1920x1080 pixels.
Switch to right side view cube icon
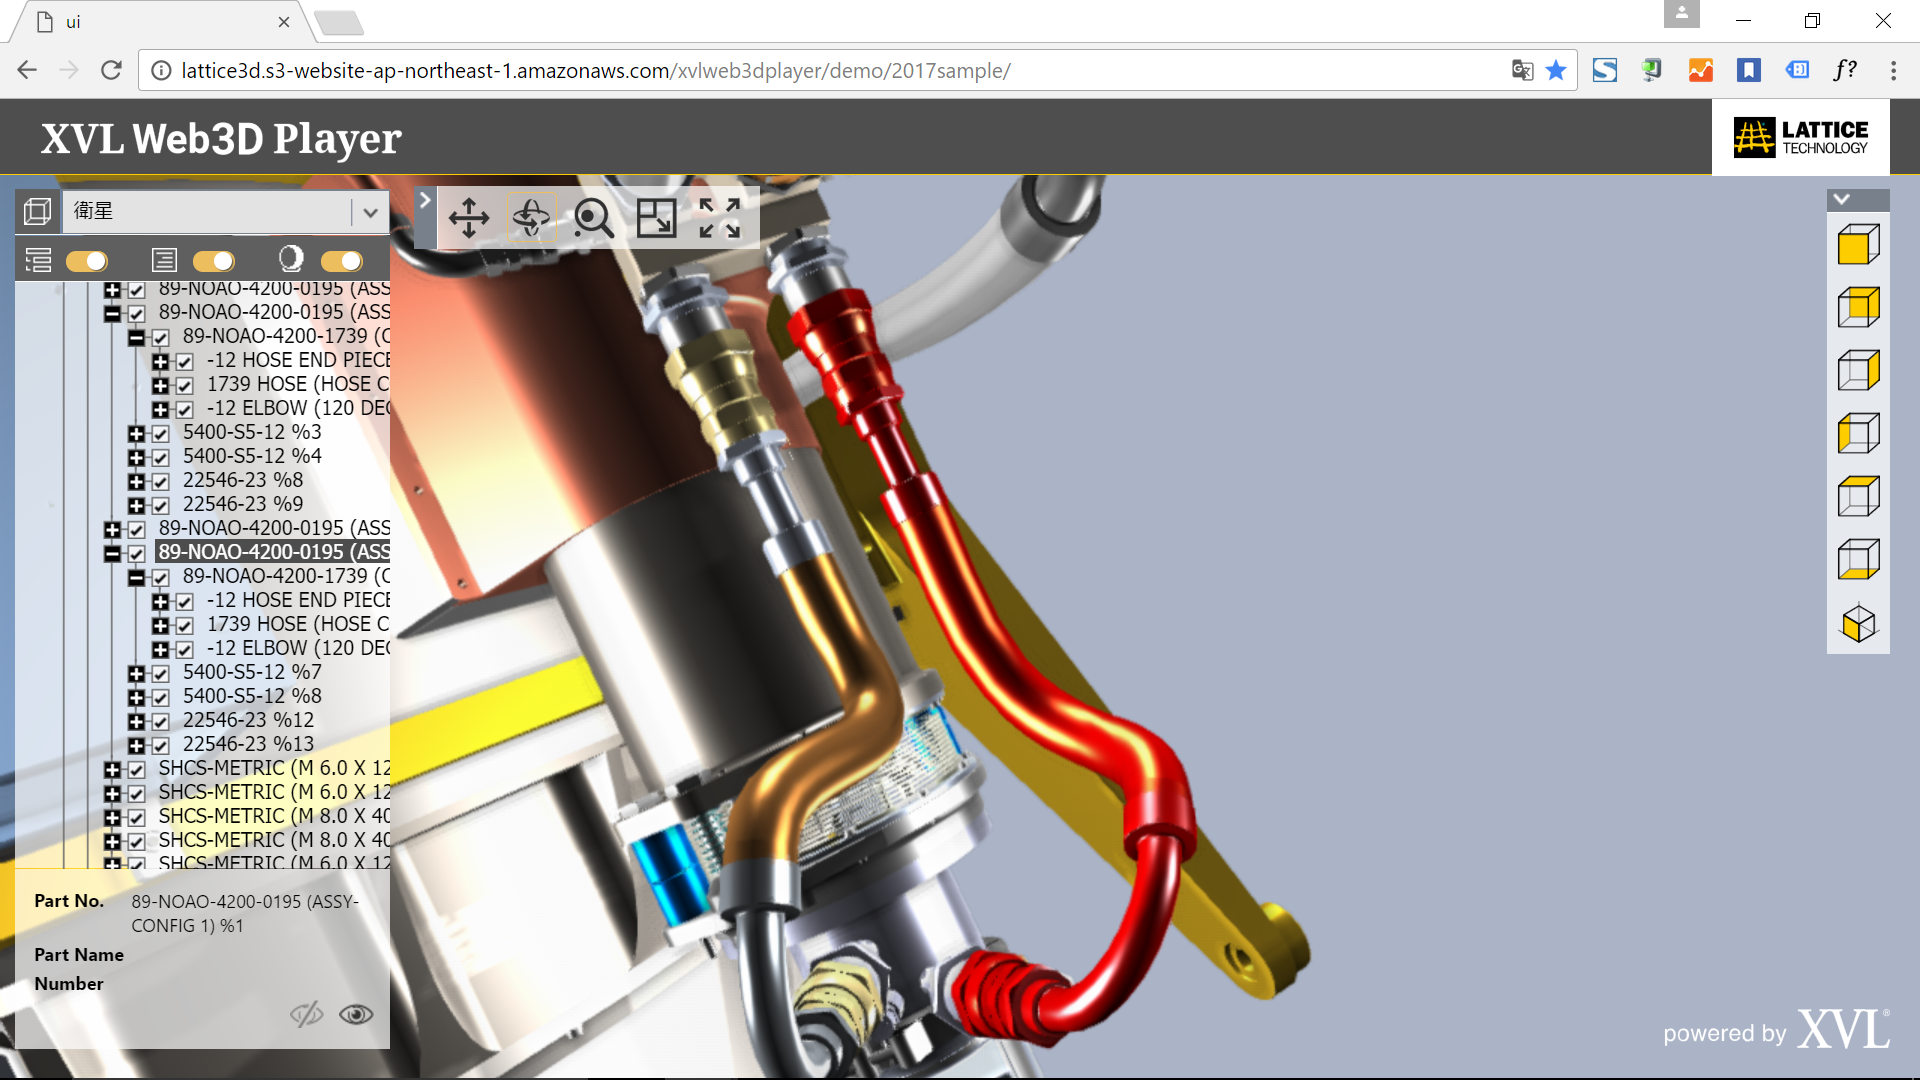[x=1858, y=371]
